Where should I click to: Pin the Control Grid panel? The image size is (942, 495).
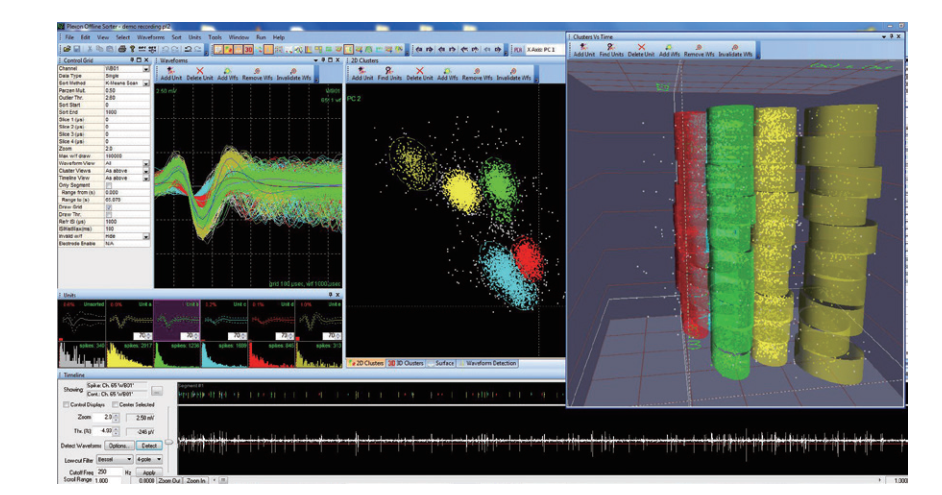(x=132, y=60)
